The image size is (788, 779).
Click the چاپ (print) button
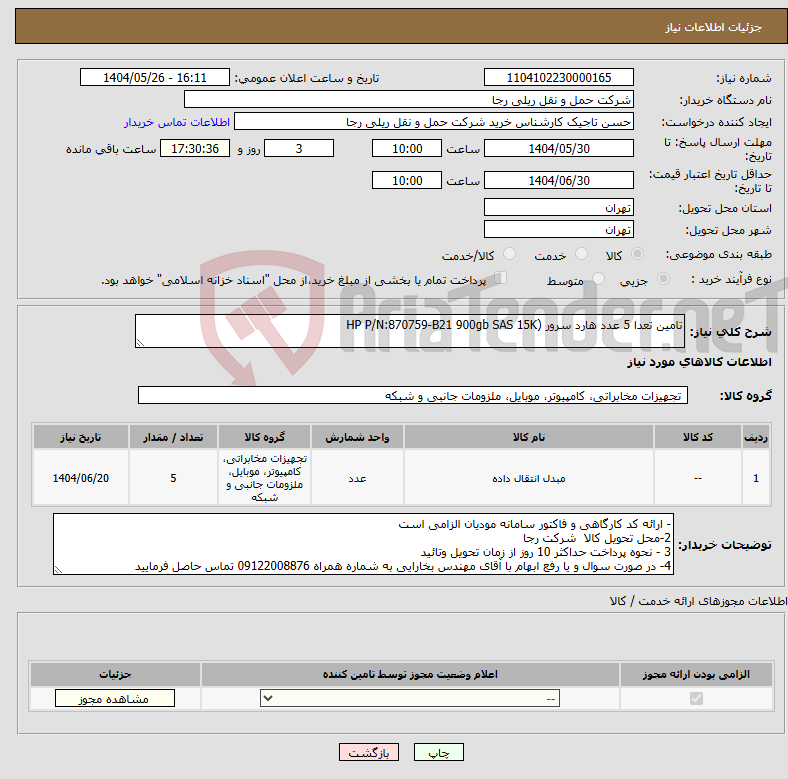(438, 752)
